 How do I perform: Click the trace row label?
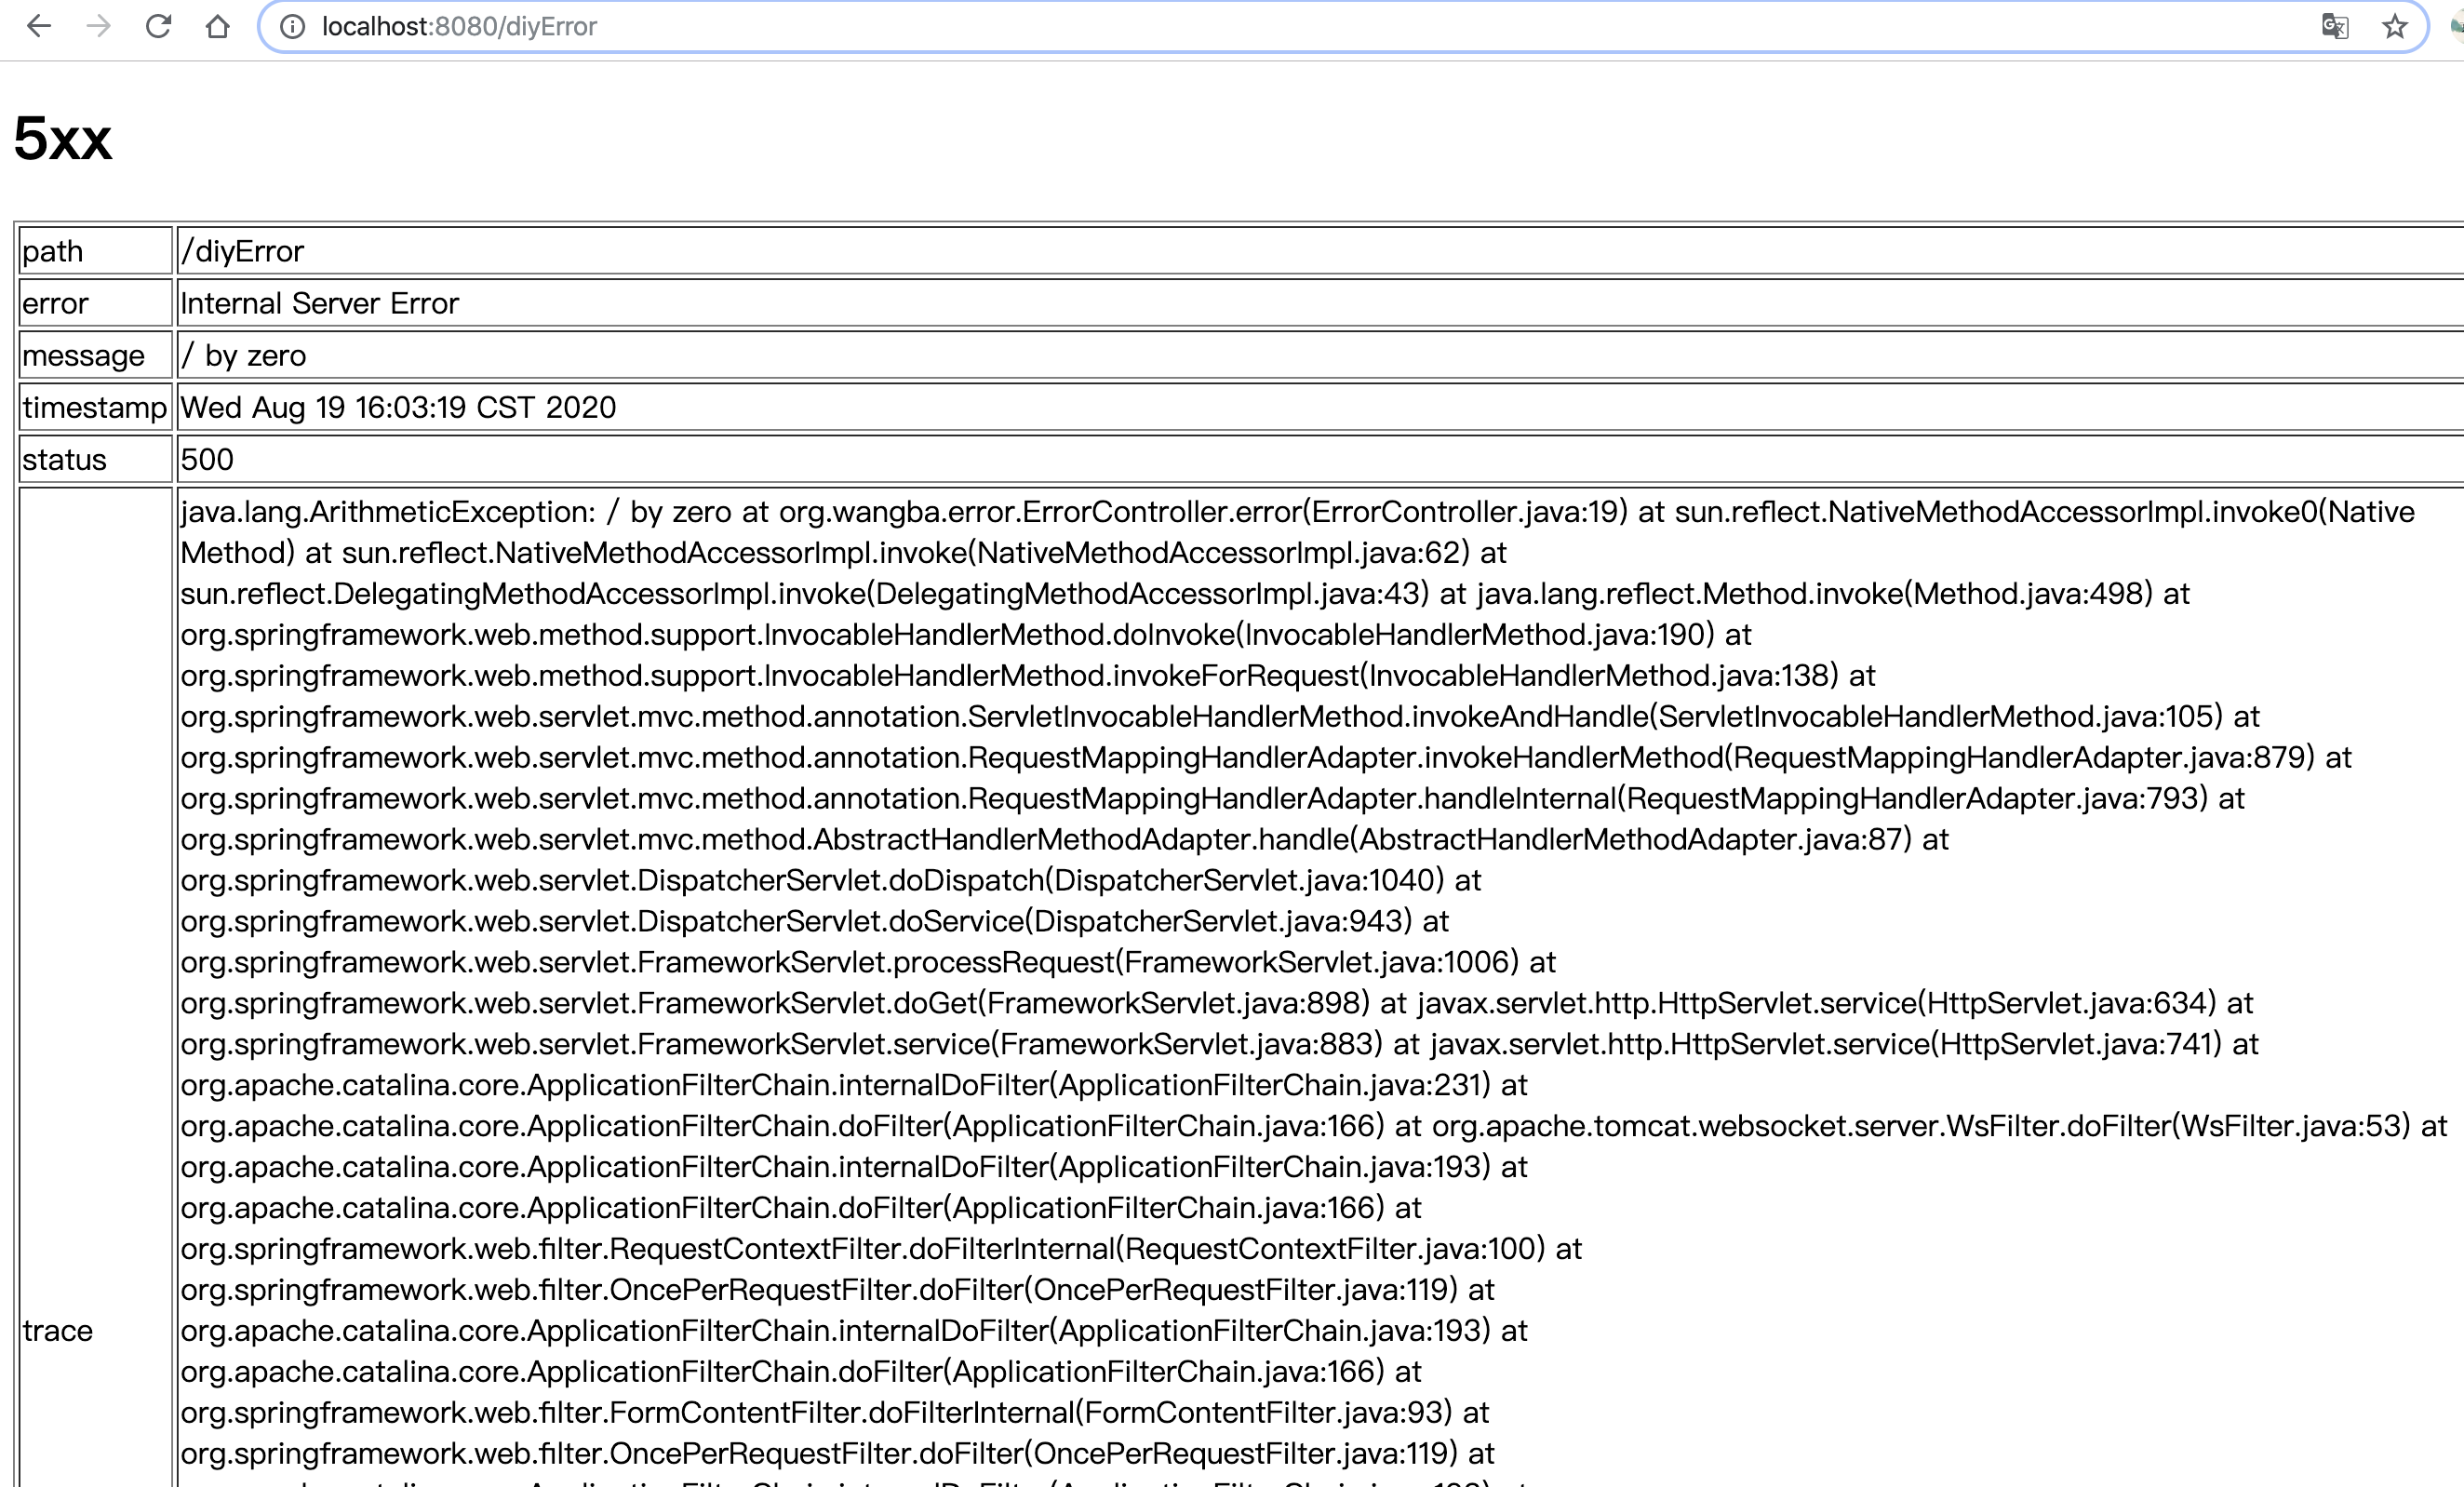click(x=58, y=1330)
